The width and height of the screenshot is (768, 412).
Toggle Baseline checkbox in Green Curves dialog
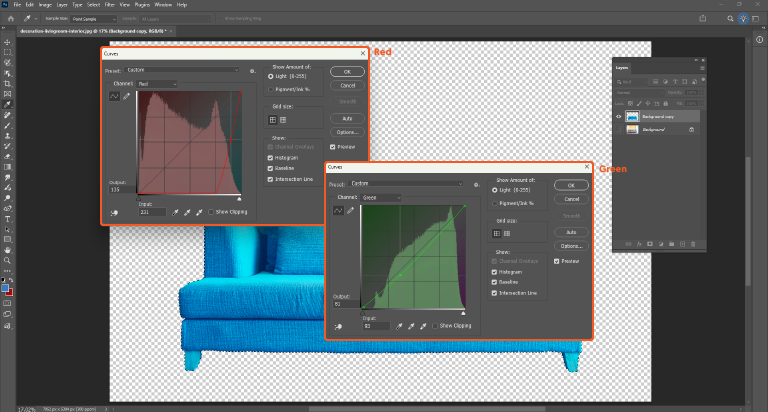tap(494, 283)
